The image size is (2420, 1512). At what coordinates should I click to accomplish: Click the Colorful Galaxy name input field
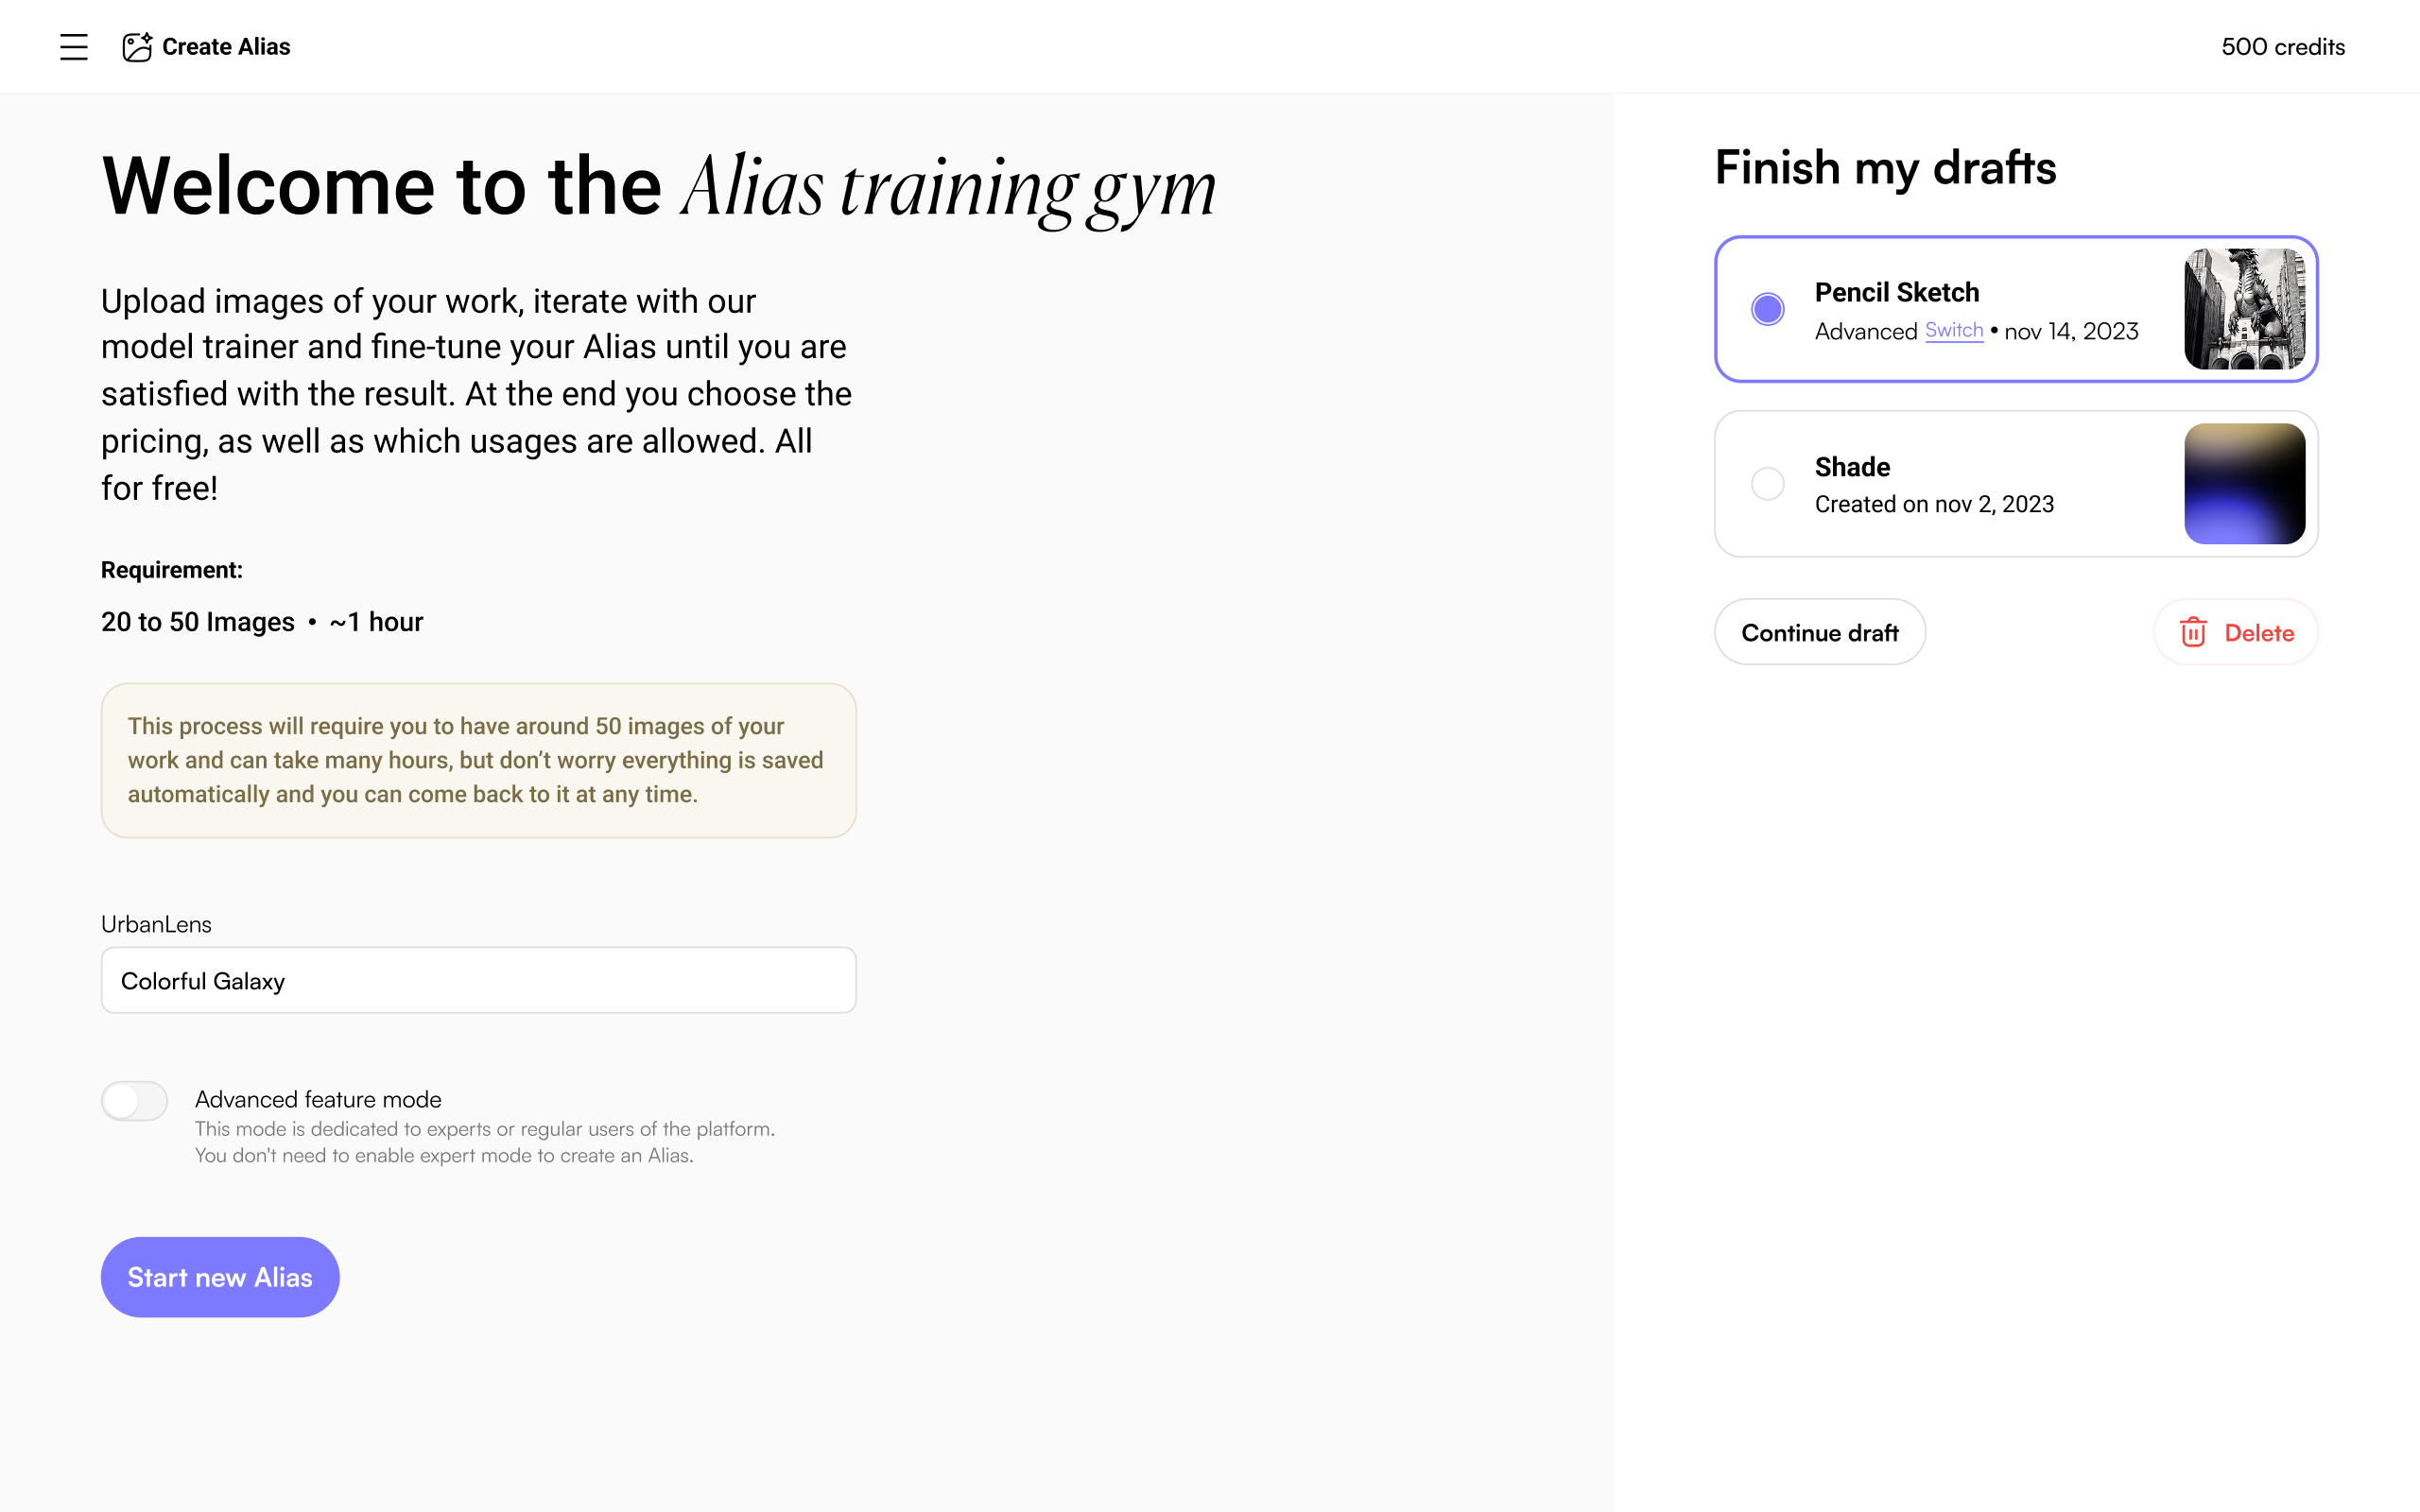pyautogui.click(x=479, y=980)
